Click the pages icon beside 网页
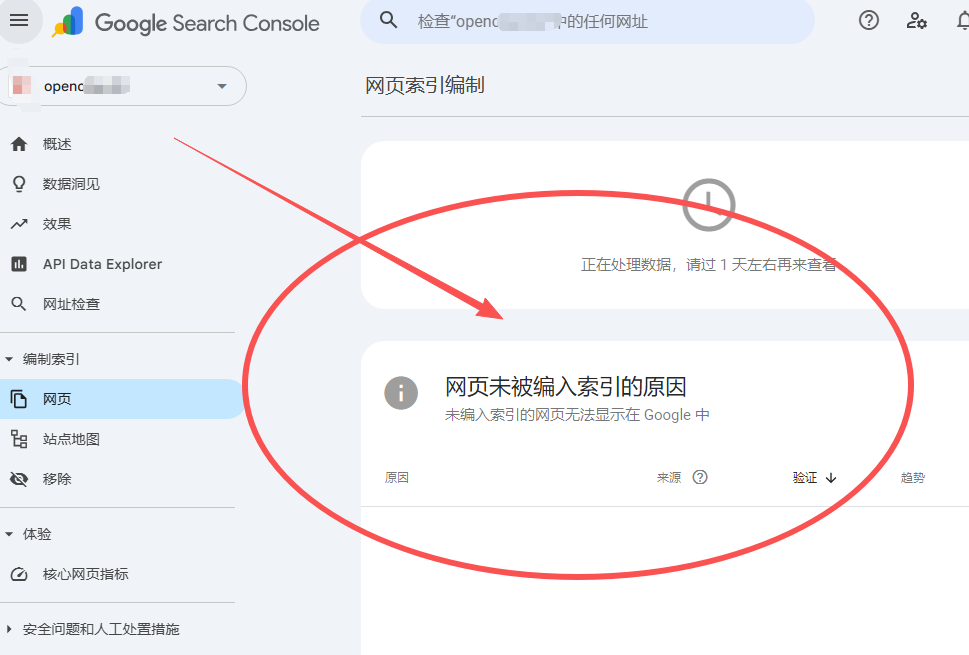 tap(19, 399)
